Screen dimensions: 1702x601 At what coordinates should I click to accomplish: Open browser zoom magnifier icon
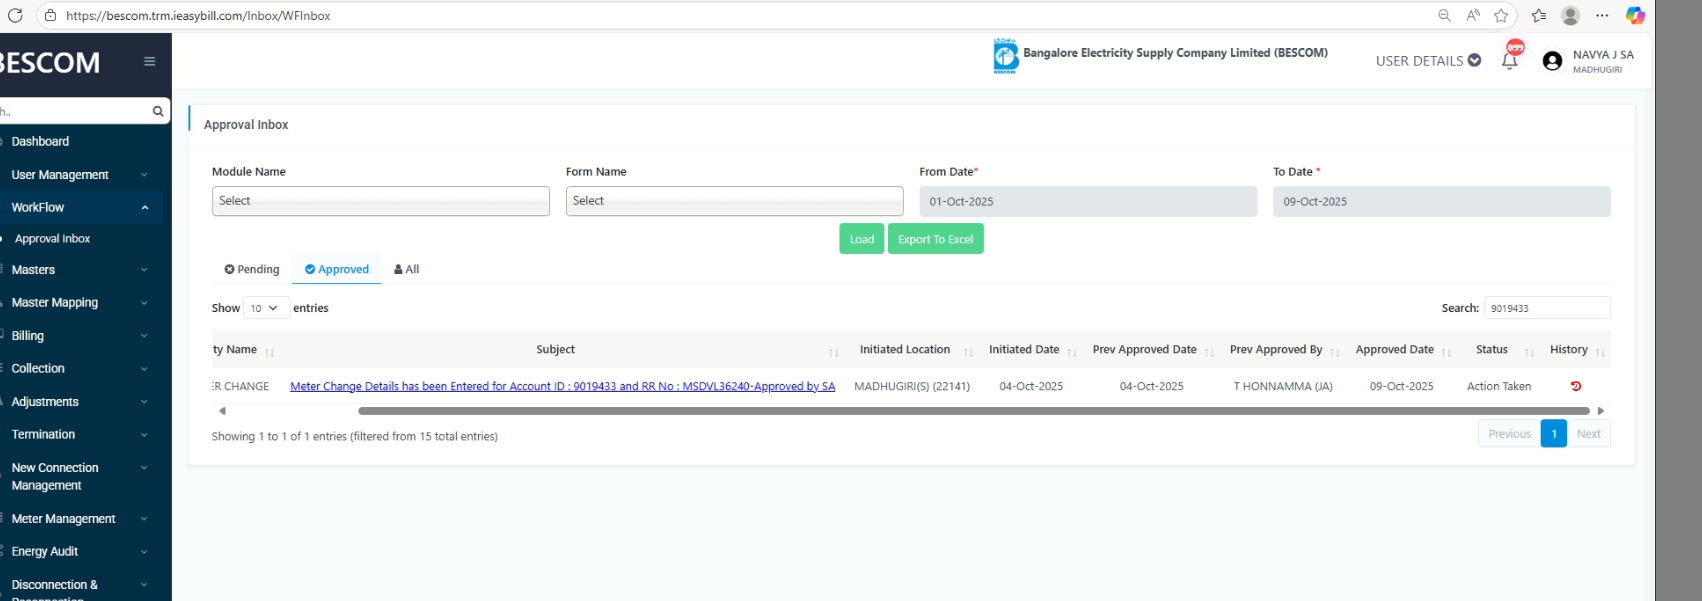coord(1444,15)
